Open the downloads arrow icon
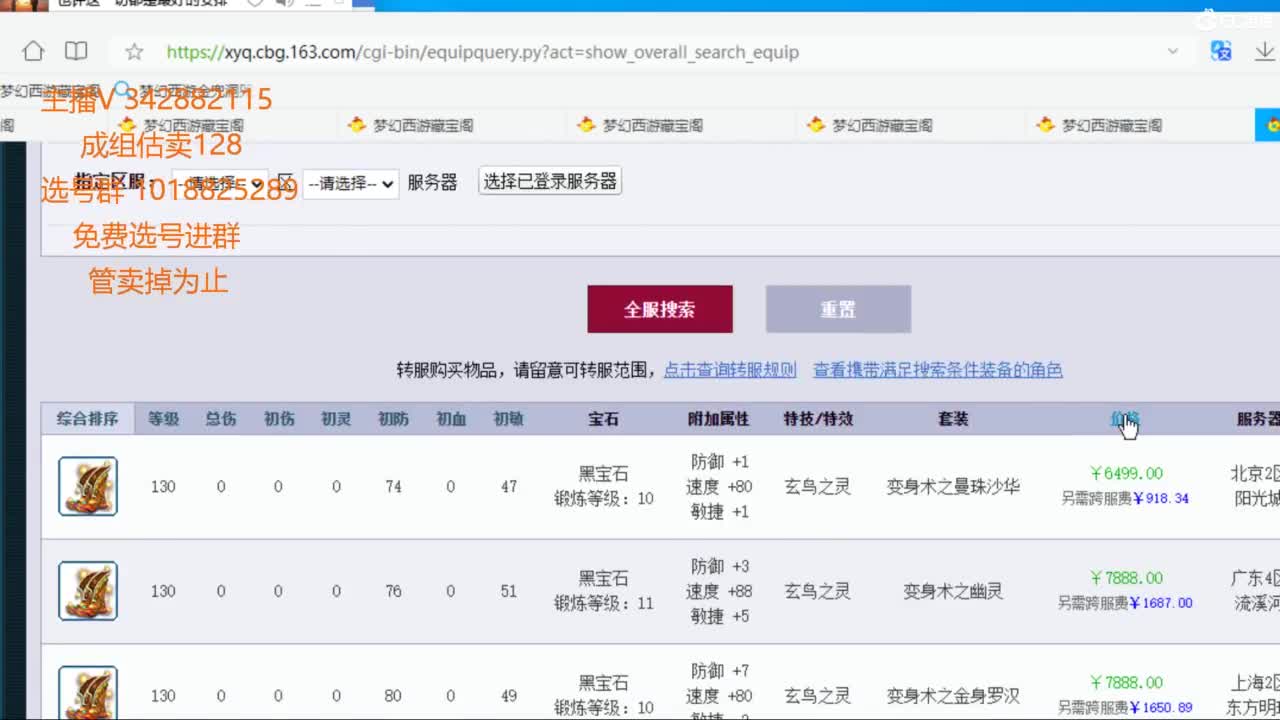The width and height of the screenshot is (1280, 720). (x=1264, y=51)
